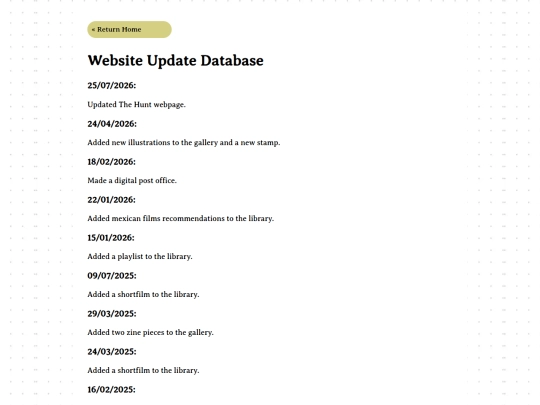Click the 24/03/2025 date heading

112,352
